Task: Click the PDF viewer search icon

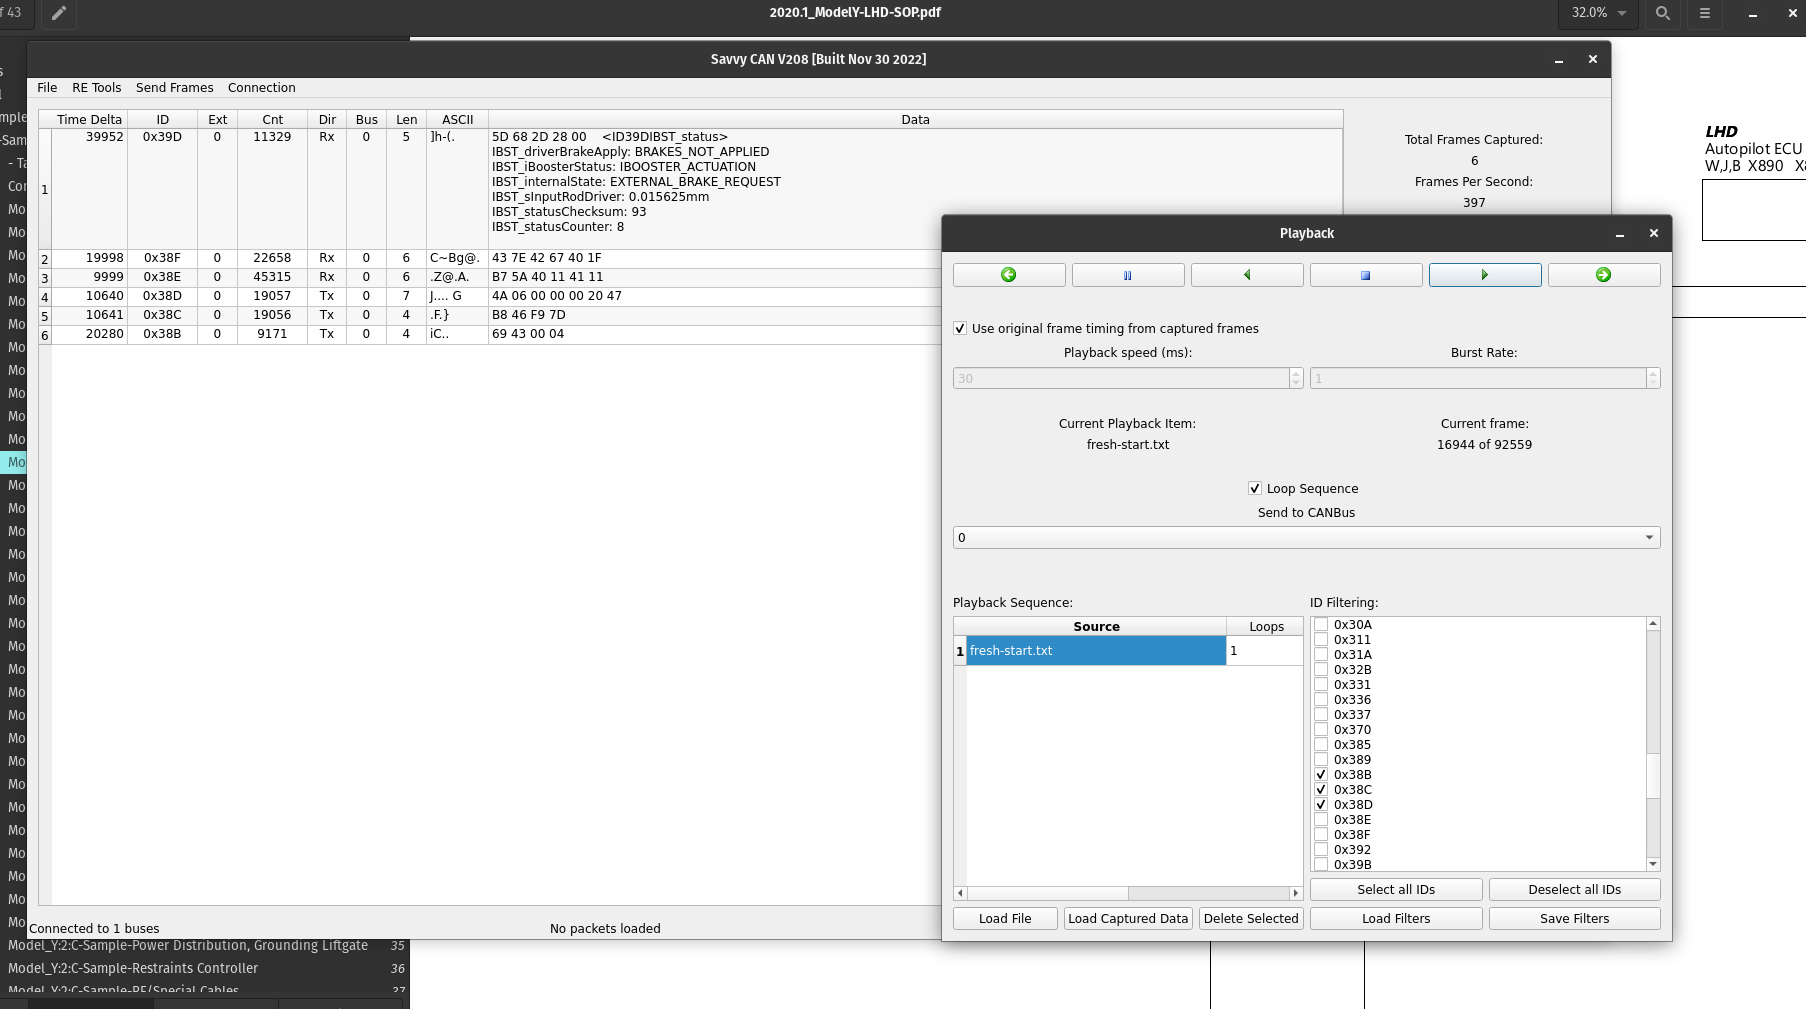Action: [x=1662, y=13]
